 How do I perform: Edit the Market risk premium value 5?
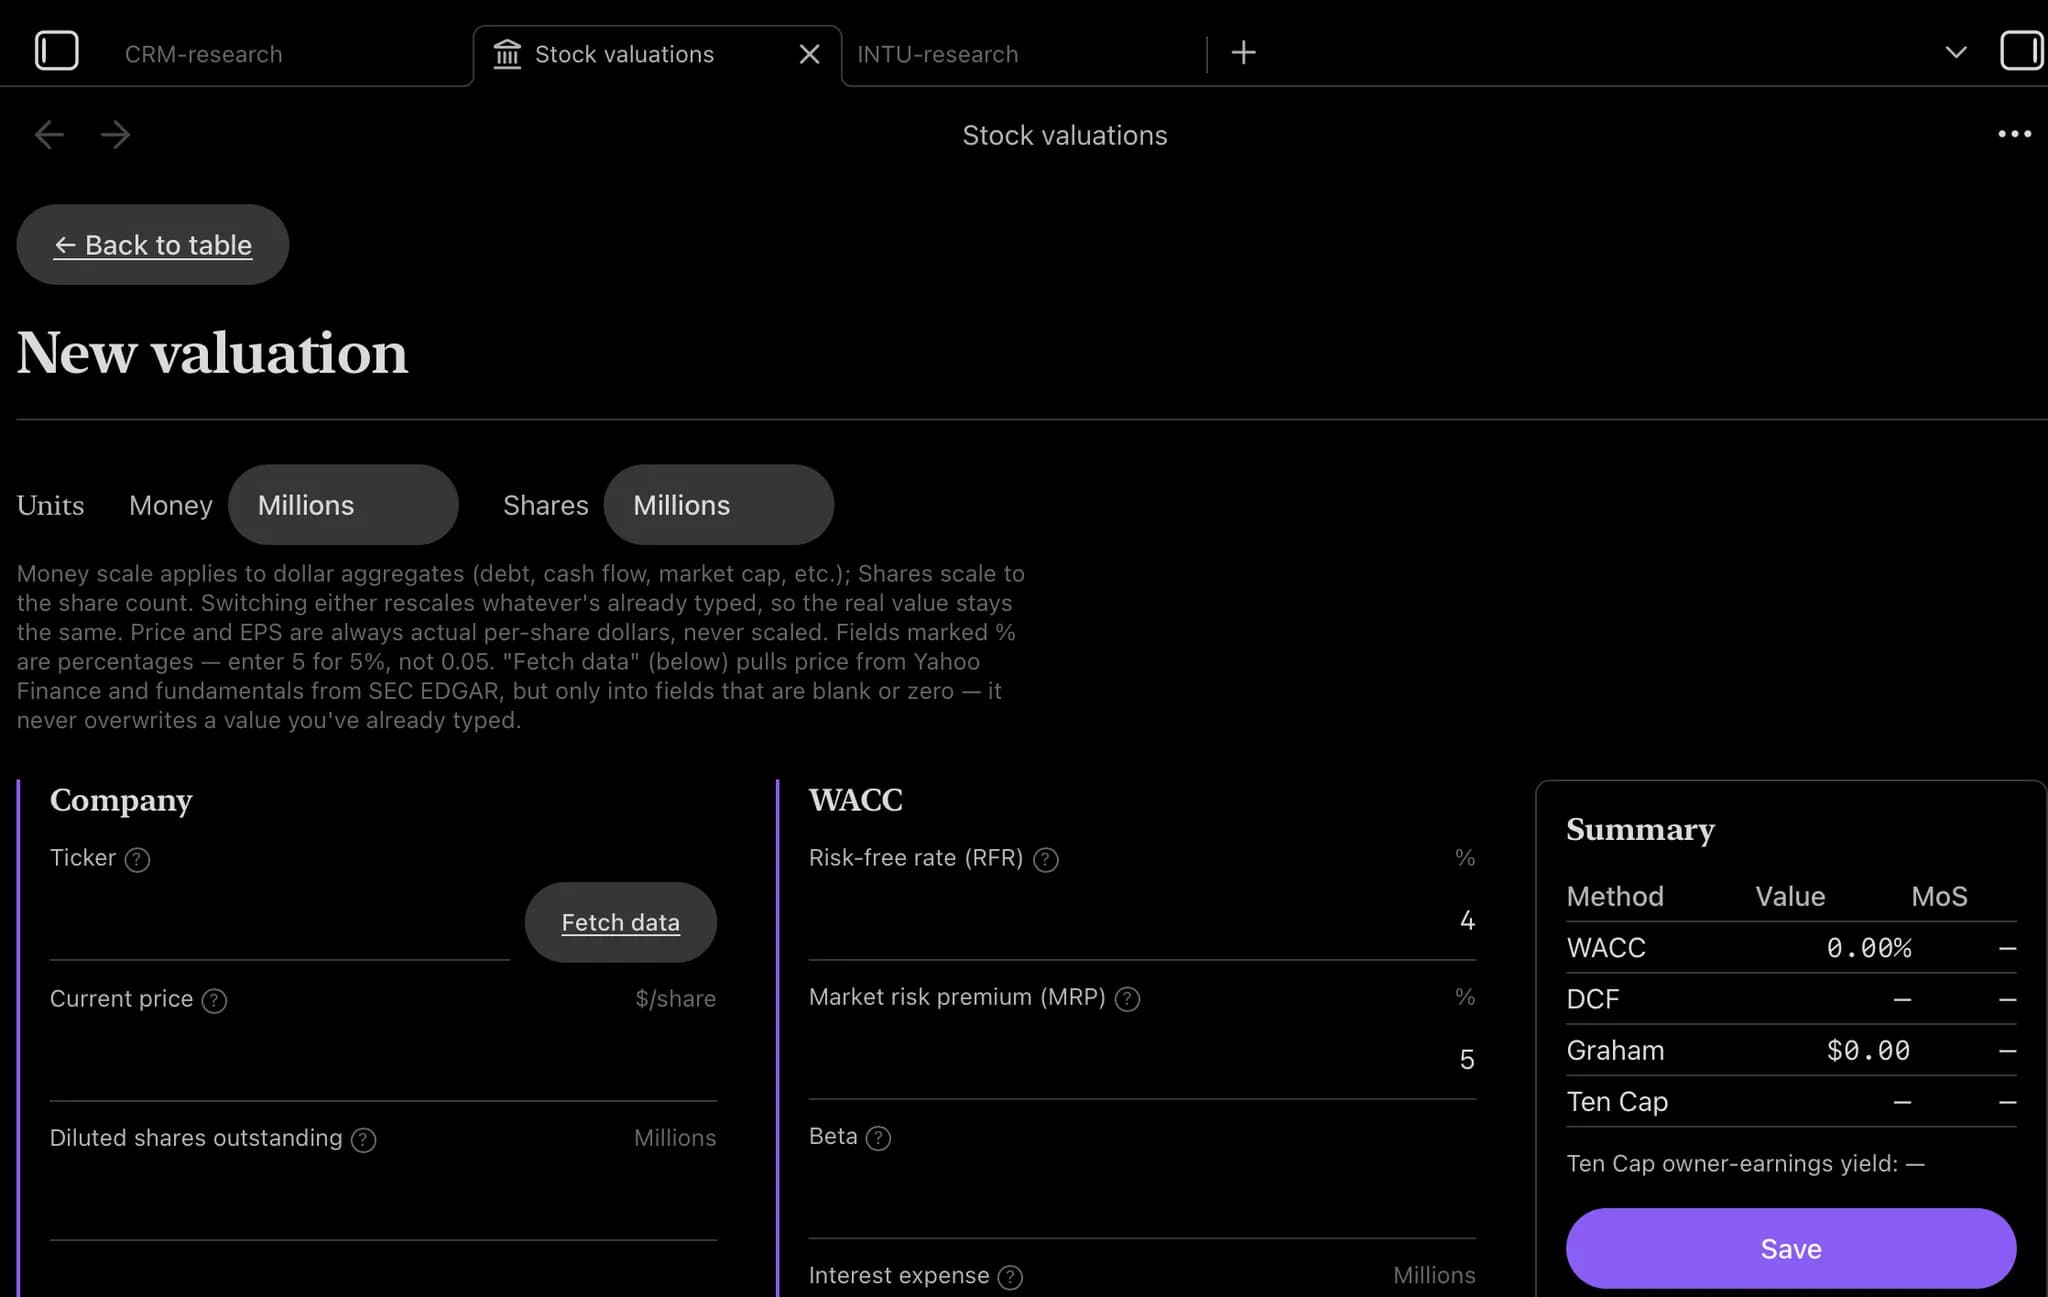coord(1142,1059)
